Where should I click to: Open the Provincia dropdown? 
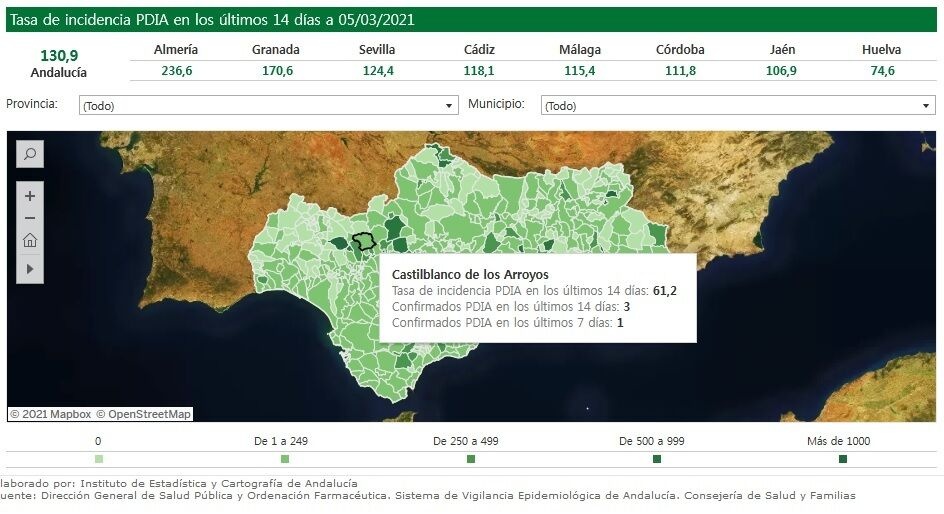tap(268, 106)
